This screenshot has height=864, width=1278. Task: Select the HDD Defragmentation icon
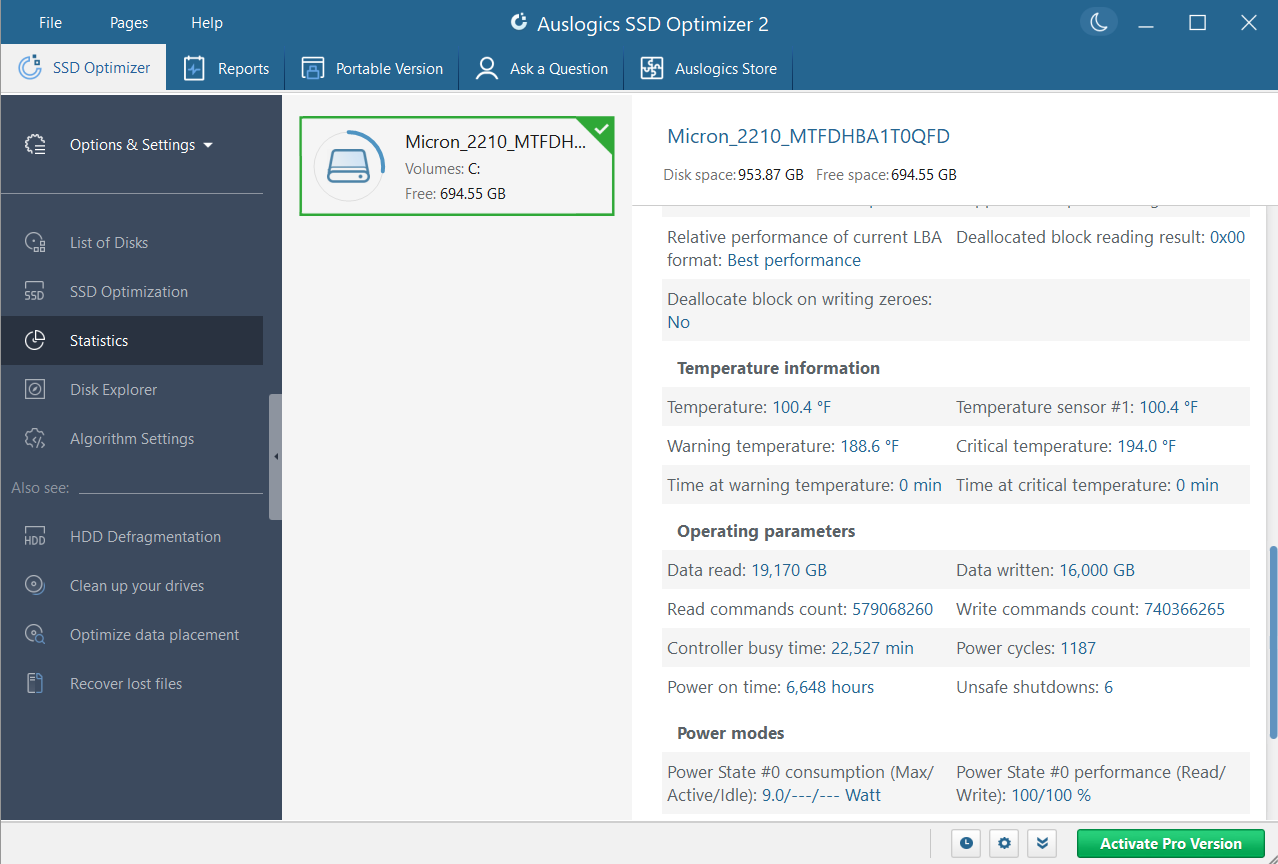pyautogui.click(x=35, y=536)
